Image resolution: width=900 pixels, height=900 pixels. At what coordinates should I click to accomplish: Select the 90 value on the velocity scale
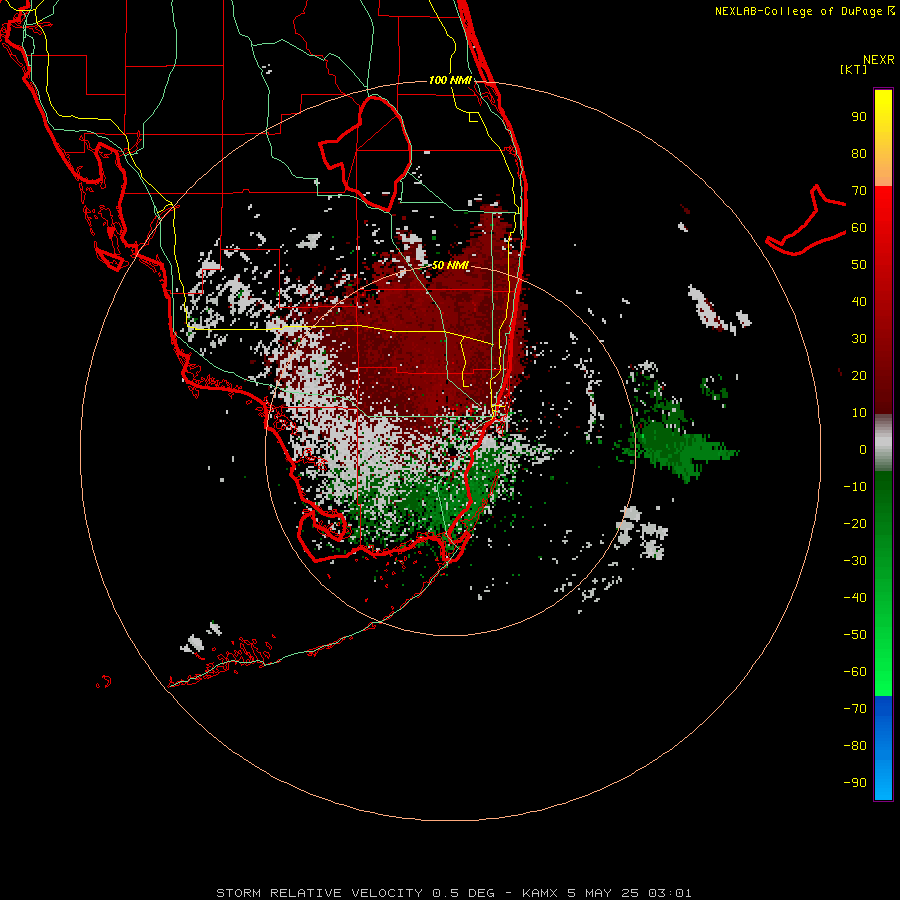point(859,117)
